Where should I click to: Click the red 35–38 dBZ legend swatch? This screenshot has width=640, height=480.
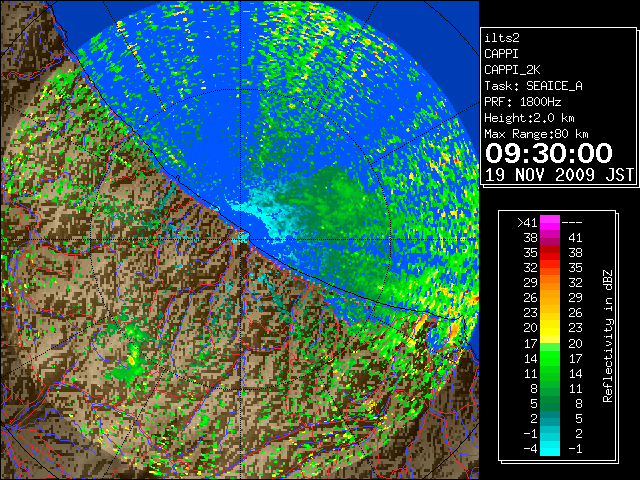(550, 253)
